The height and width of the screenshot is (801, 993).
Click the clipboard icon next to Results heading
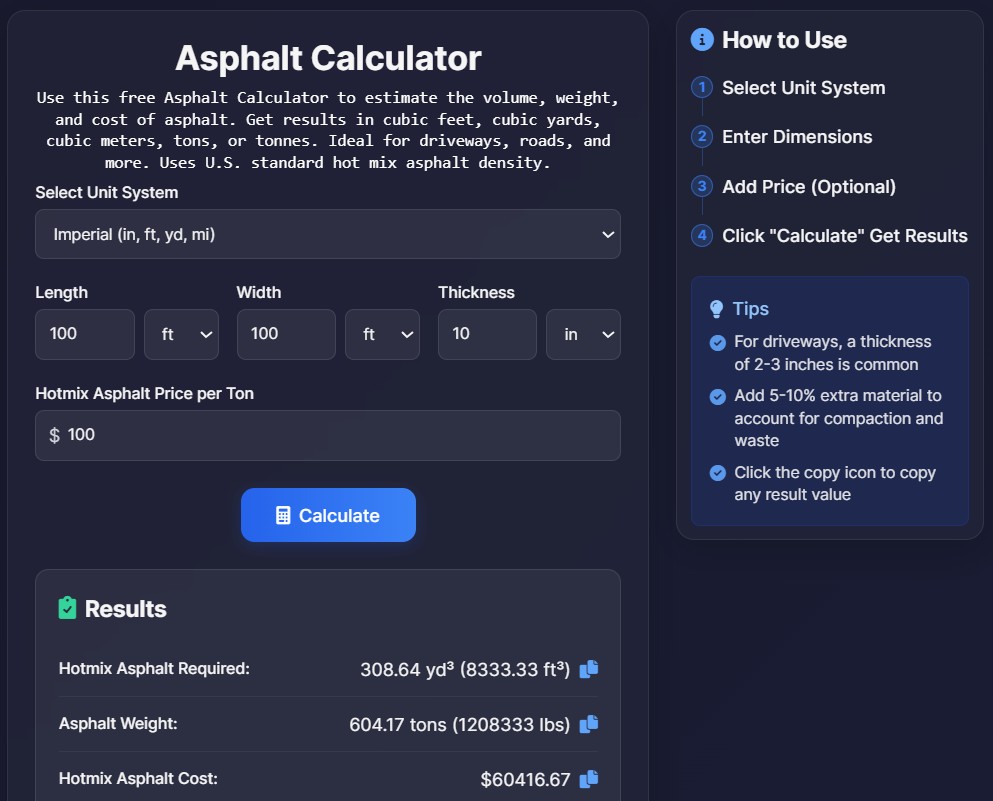click(68, 607)
